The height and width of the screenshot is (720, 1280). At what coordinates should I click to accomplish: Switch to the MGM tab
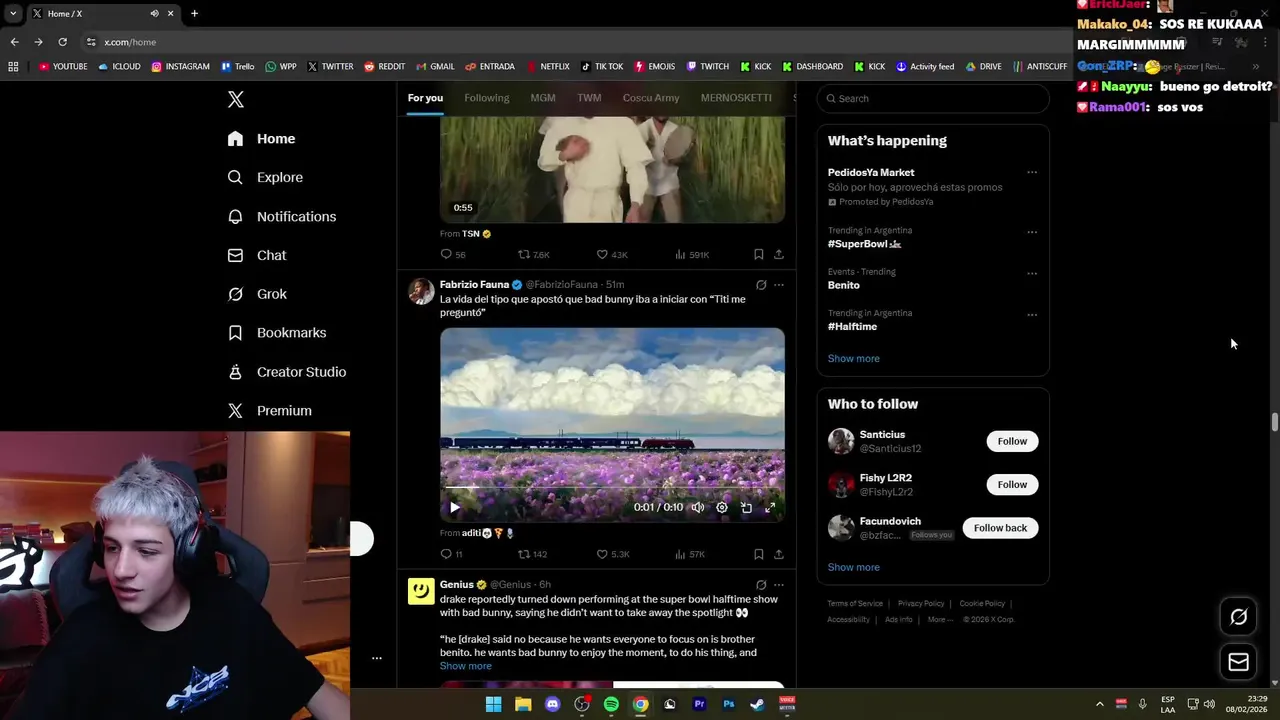click(x=543, y=98)
